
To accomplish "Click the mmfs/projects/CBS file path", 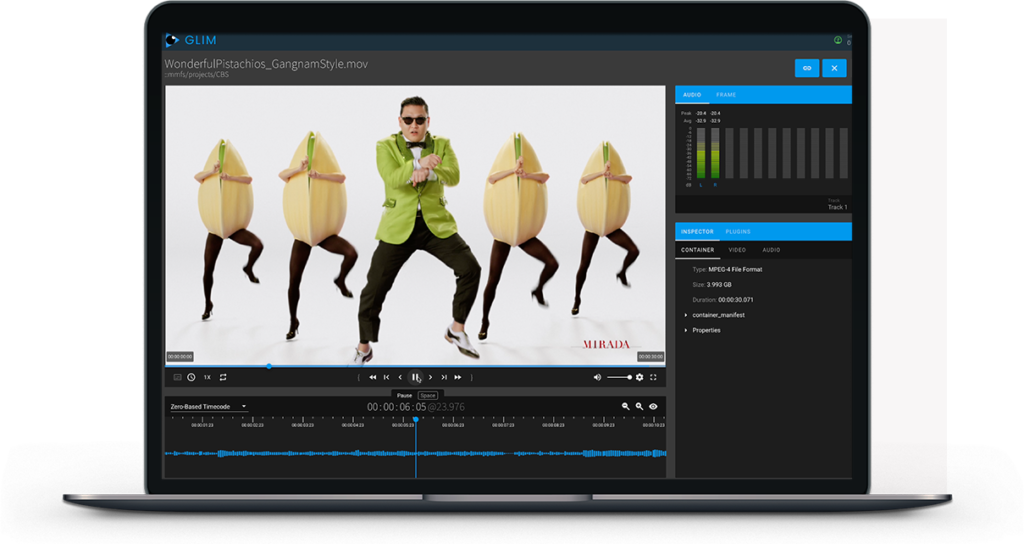I will coord(197,75).
